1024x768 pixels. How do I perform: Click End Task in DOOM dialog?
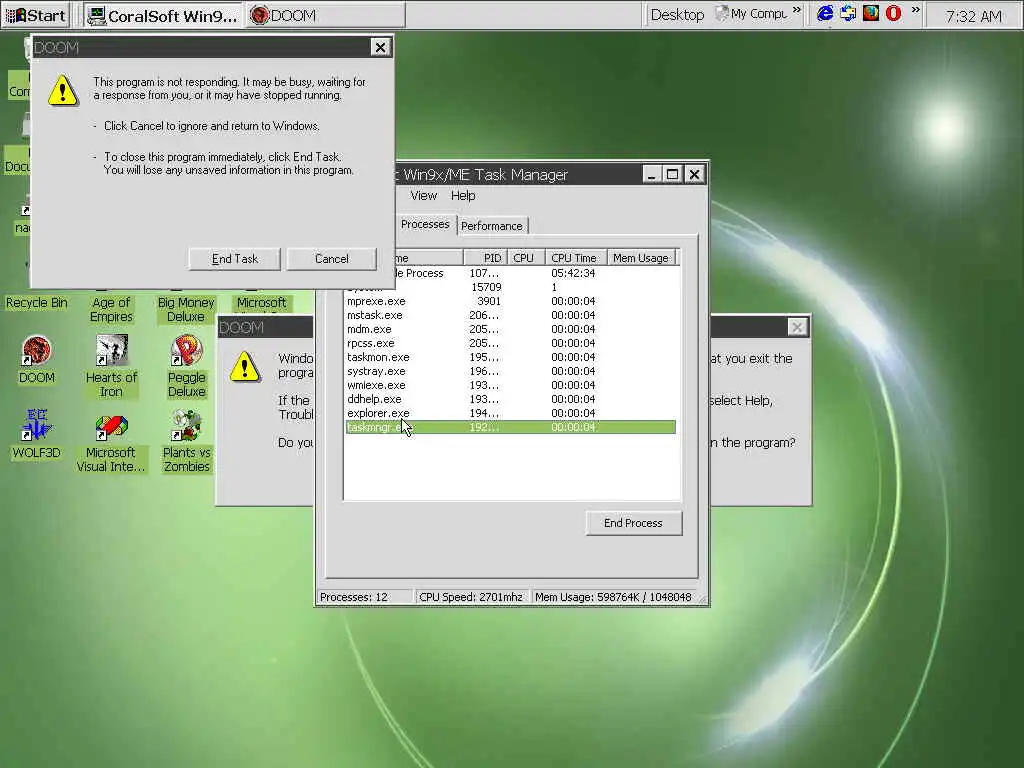pyautogui.click(x=234, y=259)
